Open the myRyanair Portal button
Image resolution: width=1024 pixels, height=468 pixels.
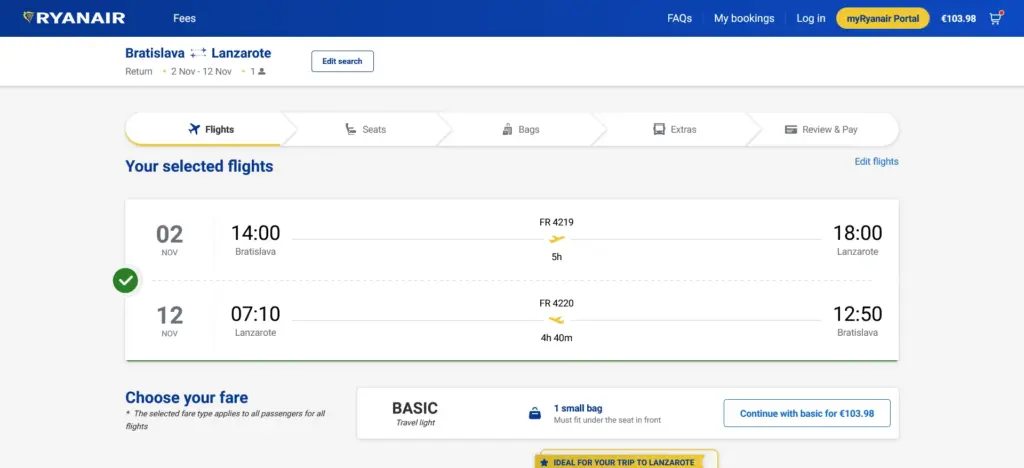coord(882,18)
